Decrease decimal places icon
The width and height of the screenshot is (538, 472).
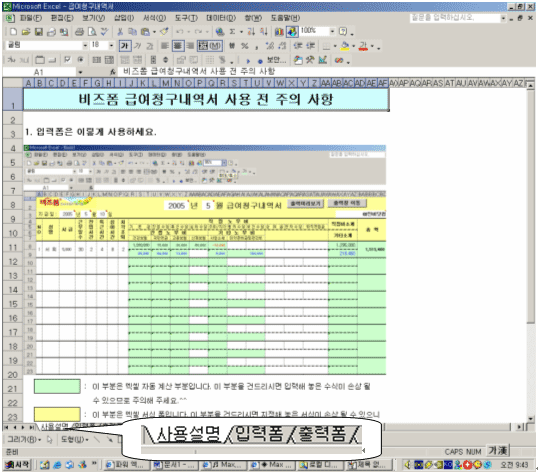(282, 46)
